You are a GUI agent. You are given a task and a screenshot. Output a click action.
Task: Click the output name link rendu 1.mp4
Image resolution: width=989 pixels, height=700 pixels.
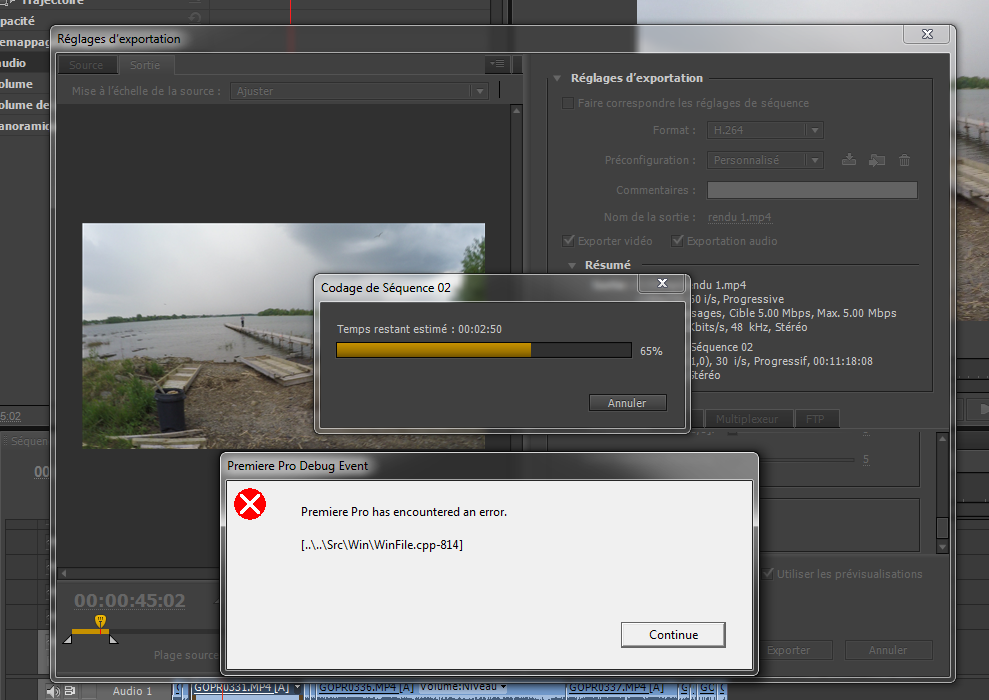739,217
